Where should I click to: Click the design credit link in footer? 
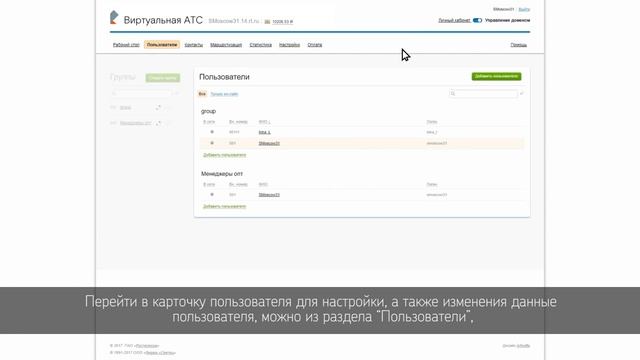(x=523, y=346)
